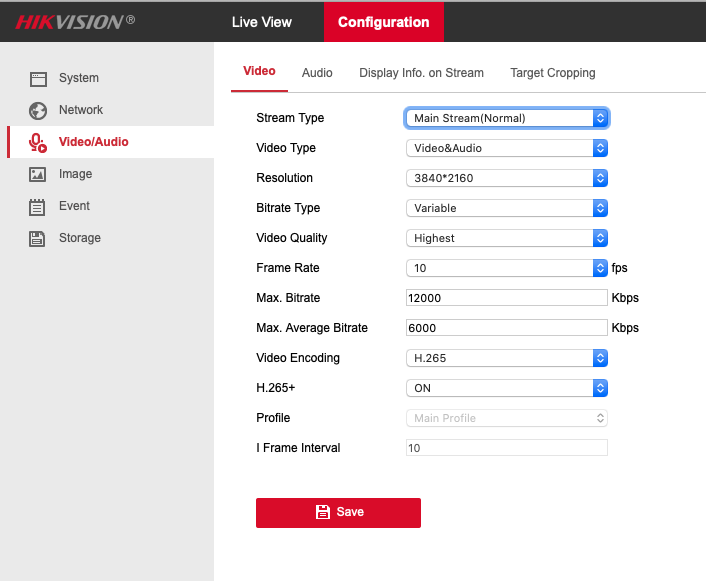Click the Video/Audio microphone icon
Screen dimensions: 706x581
(x=38, y=142)
